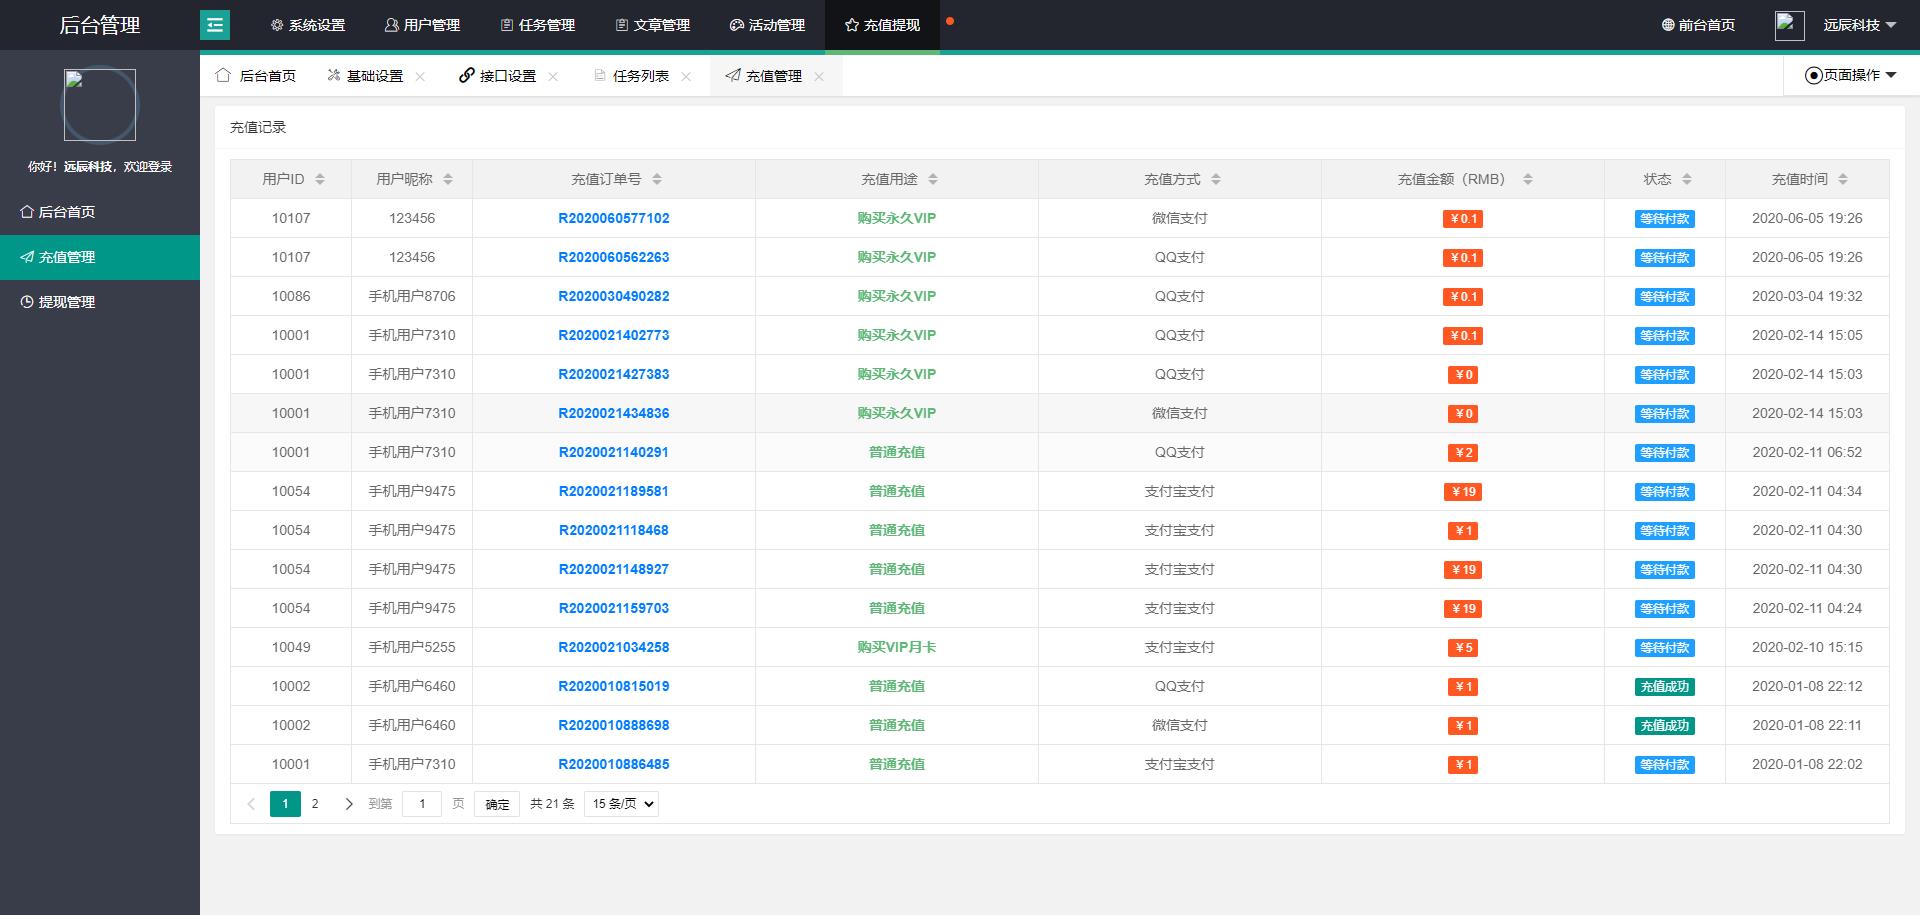Expand the 远辰科技 account dropdown
The height and width of the screenshot is (915, 1920).
click(x=1860, y=25)
